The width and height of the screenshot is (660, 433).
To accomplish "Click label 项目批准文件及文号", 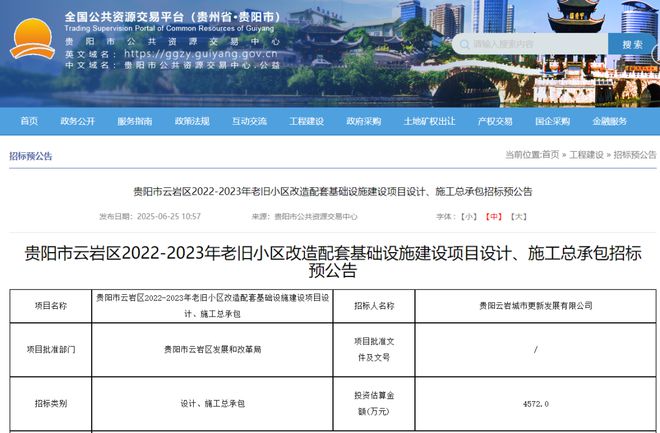I will 374,349.
